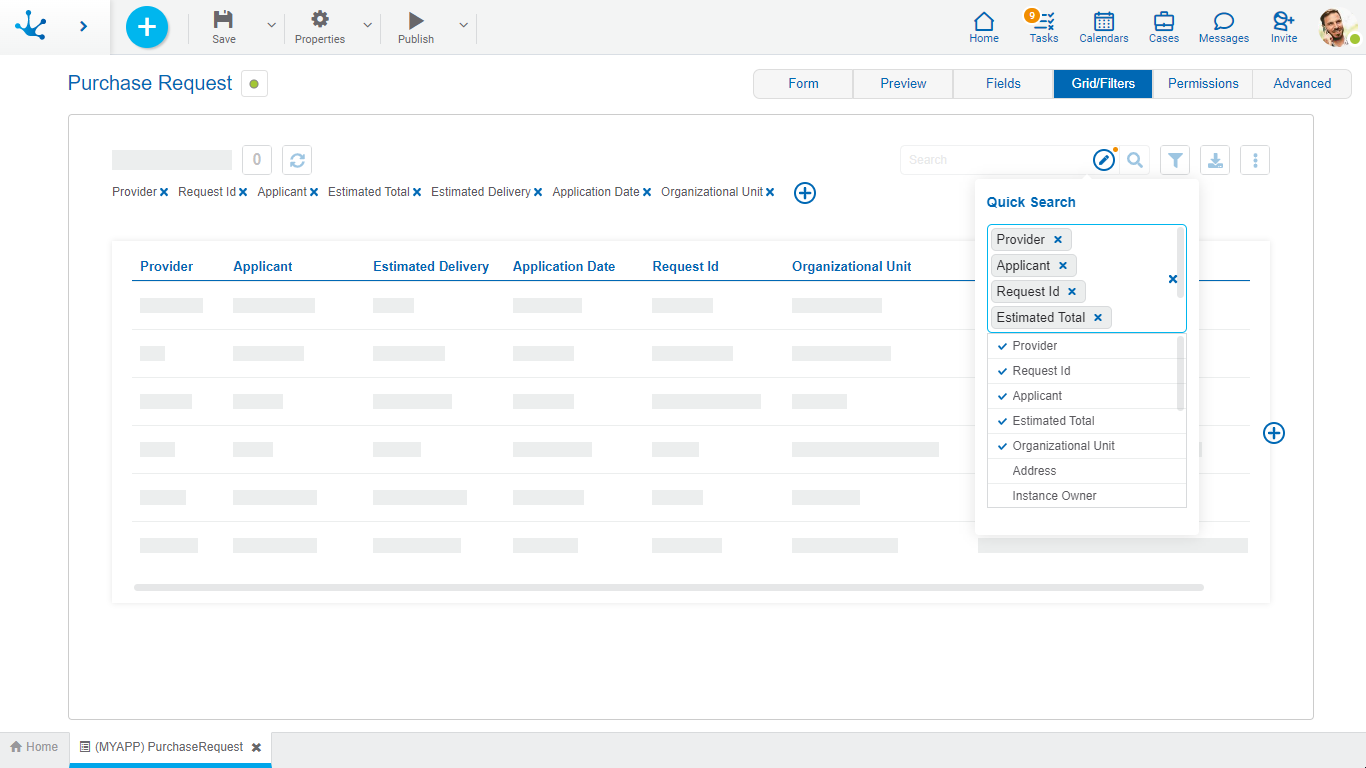Click the filter funnel icon
The width and height of the screenshot is (1366, 768).
[1175, 160]
